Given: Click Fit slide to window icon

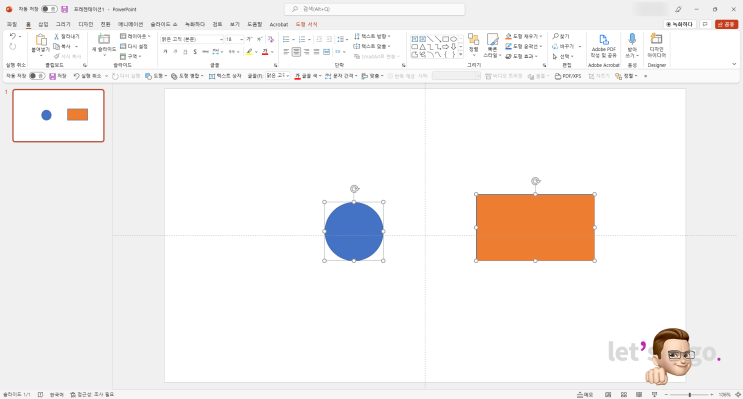Looking at the screenshot, I should pos(738,395).
